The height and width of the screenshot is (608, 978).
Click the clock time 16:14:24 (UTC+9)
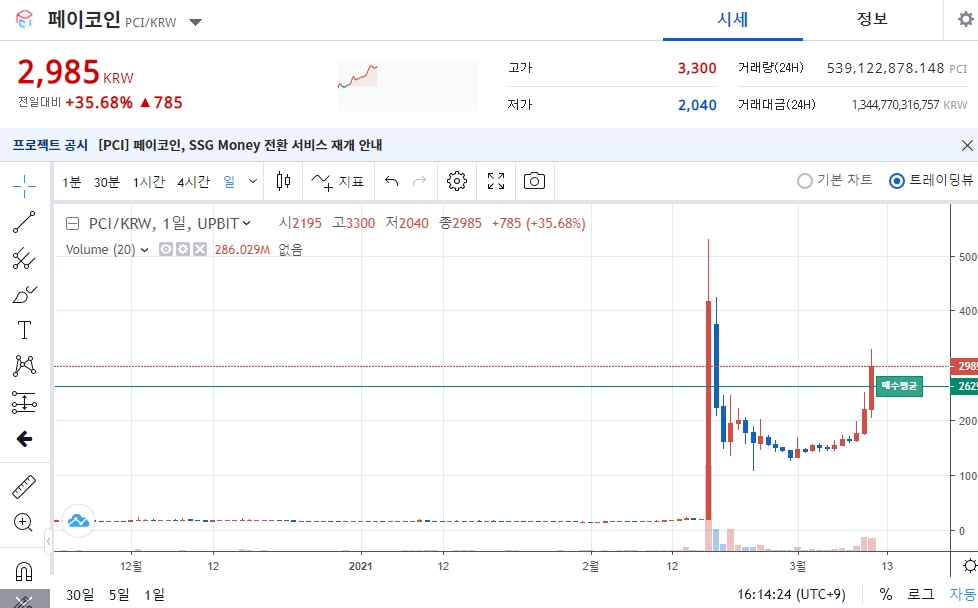[x=791, y=595]
